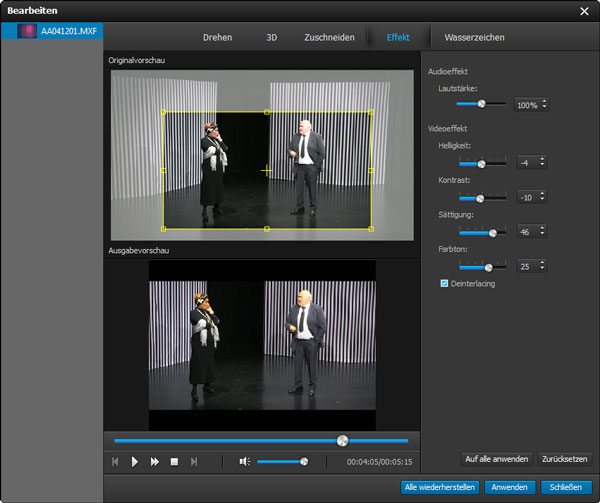Close the Bearbeiten dialog window
This screenshot has width=600, height=503.
(x=584, y=11)
